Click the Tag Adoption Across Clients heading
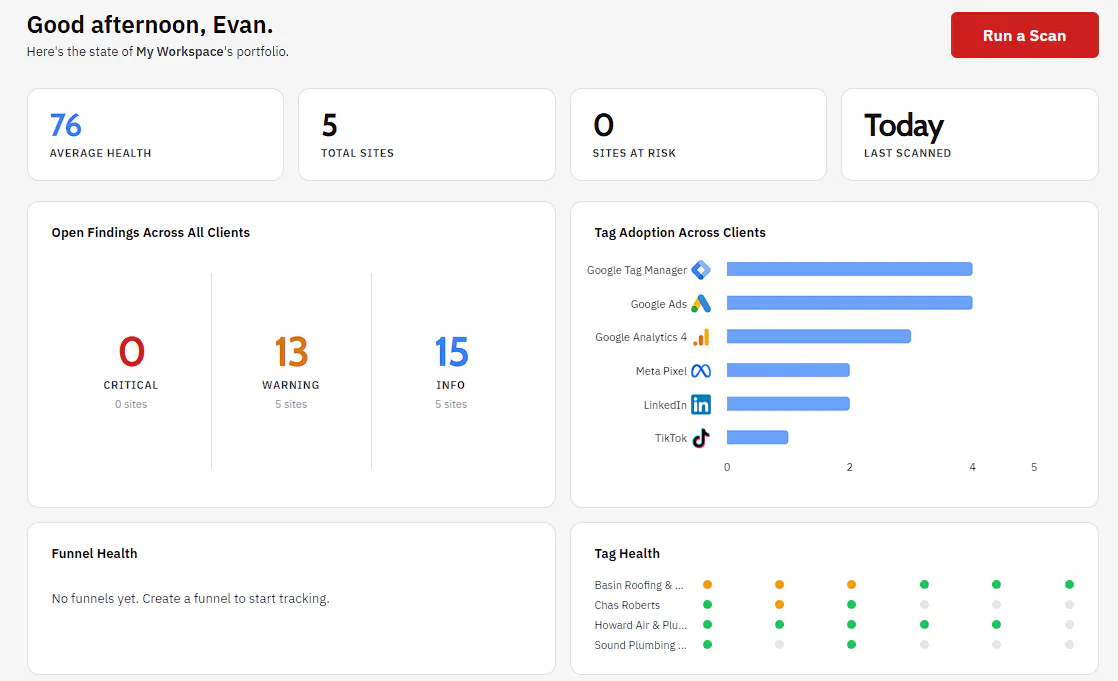This screenshot has height=681, width=1118. [x=679, y=232]
